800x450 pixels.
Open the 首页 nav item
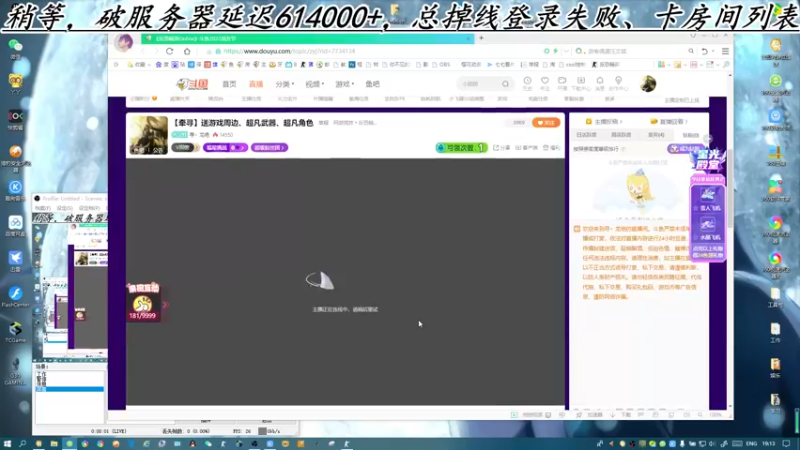point(229,84)
